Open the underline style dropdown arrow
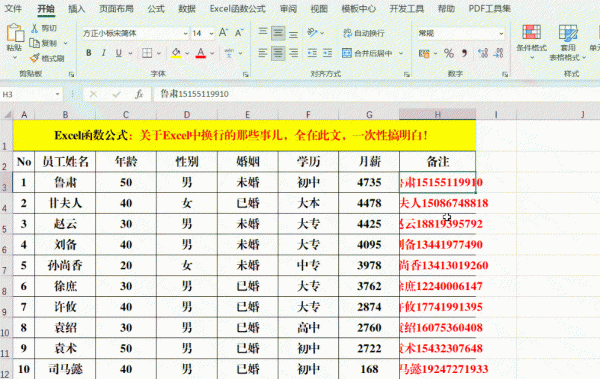This screenshot has width=600, height=379. pyautogui.click(x=130, y=54)
